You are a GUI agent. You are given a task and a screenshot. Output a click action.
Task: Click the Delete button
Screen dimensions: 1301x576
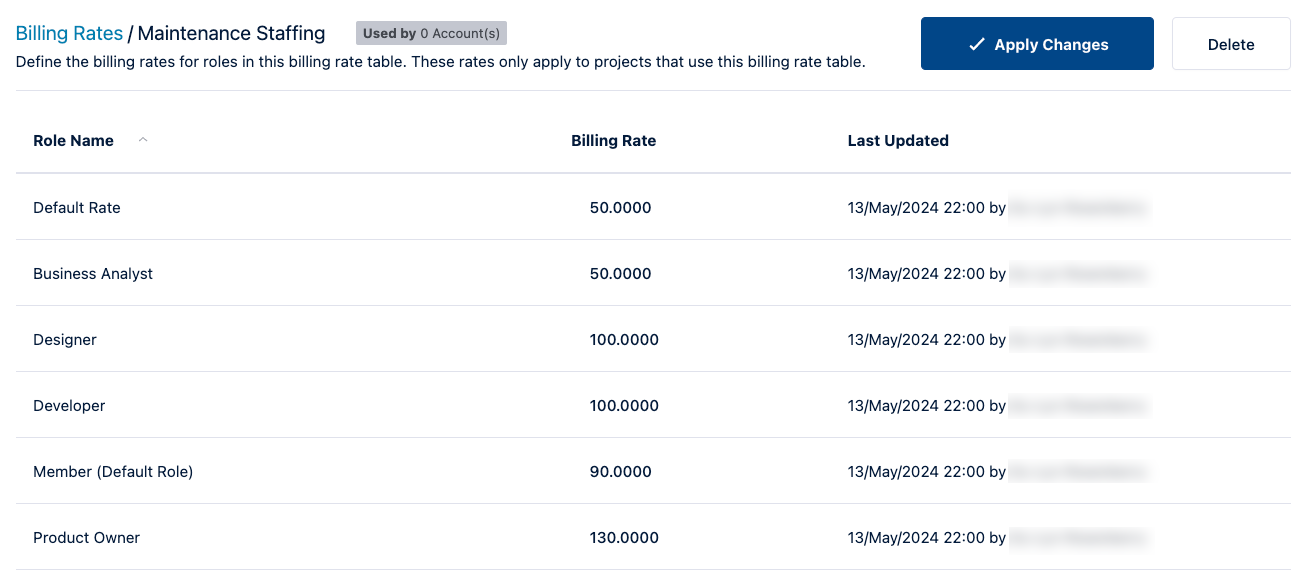(1230, 44)
